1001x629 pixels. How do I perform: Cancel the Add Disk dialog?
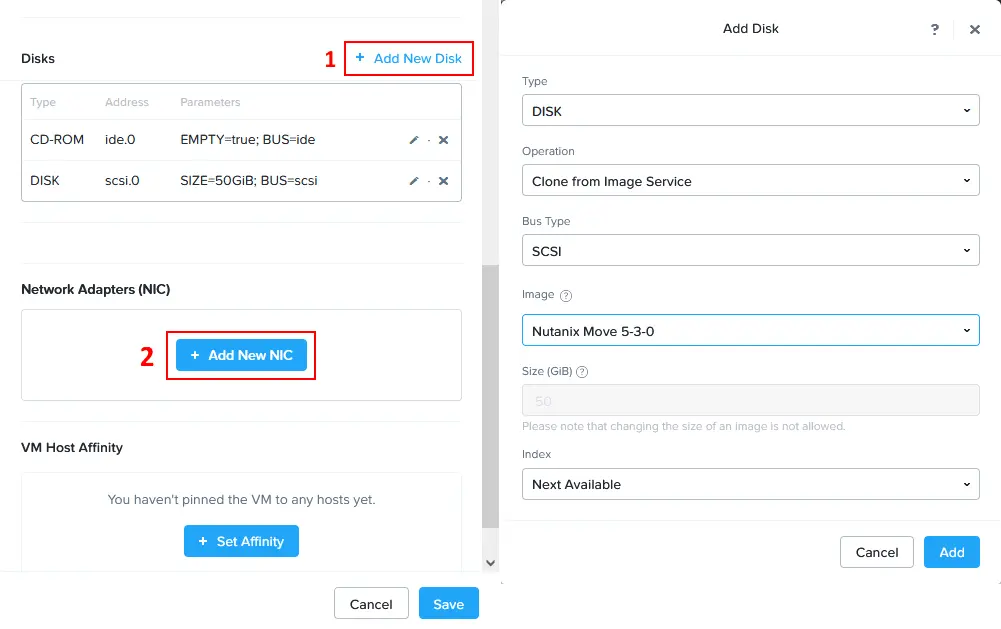(x=877, y=552)
